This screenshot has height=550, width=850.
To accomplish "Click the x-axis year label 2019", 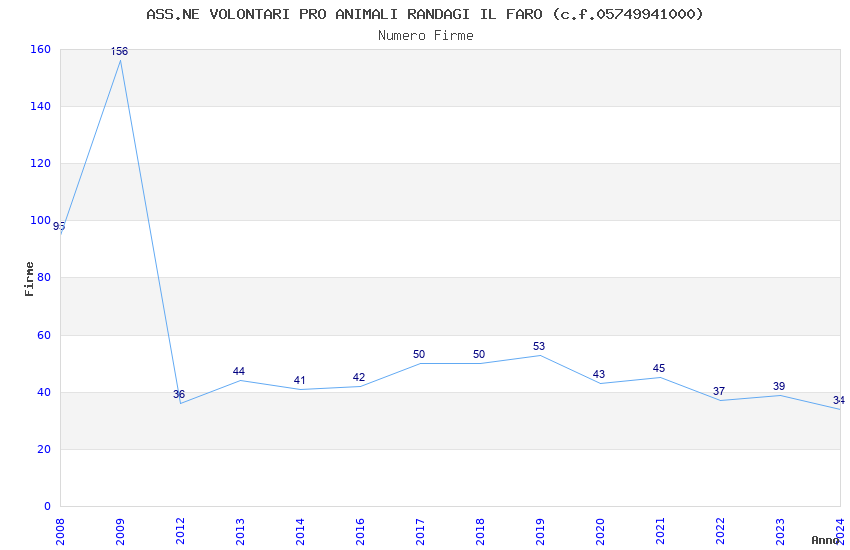I will (540, 532).
